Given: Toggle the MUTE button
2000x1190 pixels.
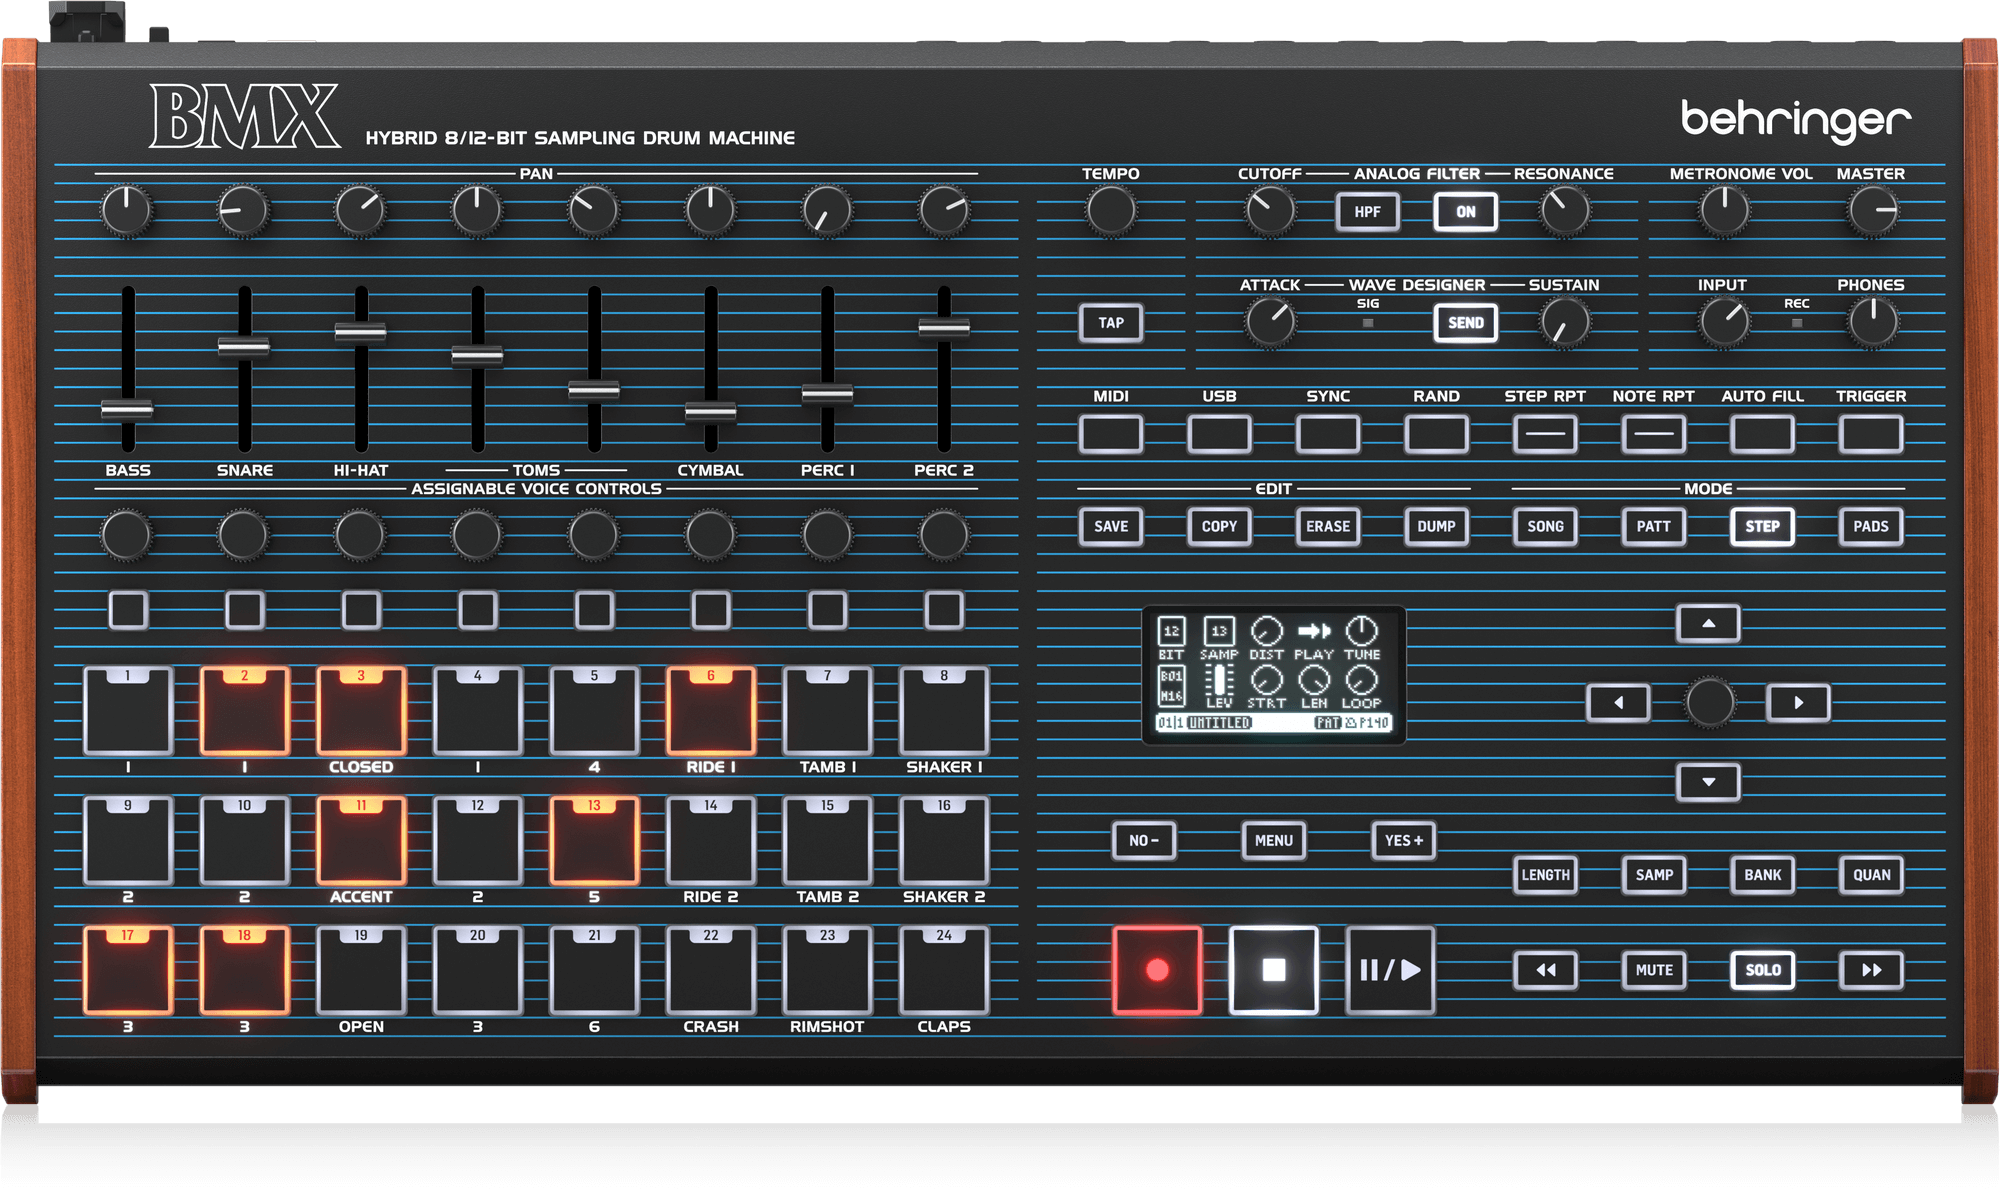Looking at the screenshot, I should click(1654, 970).
